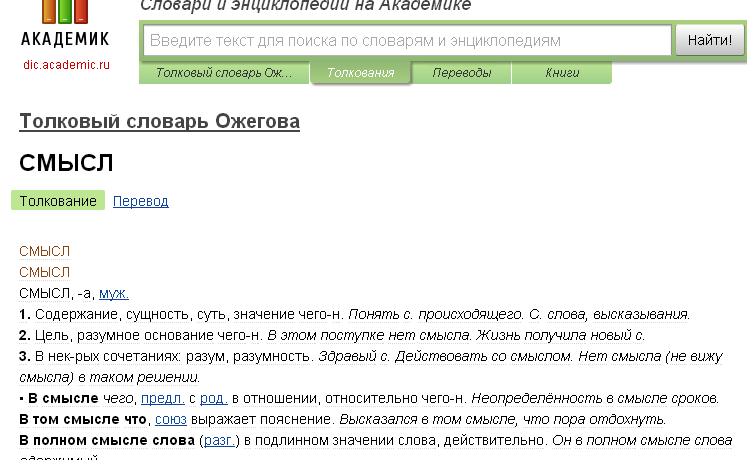Screen dimensions: 747x460
Task: Click the example 'Действовать со смыслом.'
Action: click(x=484, y=356)
